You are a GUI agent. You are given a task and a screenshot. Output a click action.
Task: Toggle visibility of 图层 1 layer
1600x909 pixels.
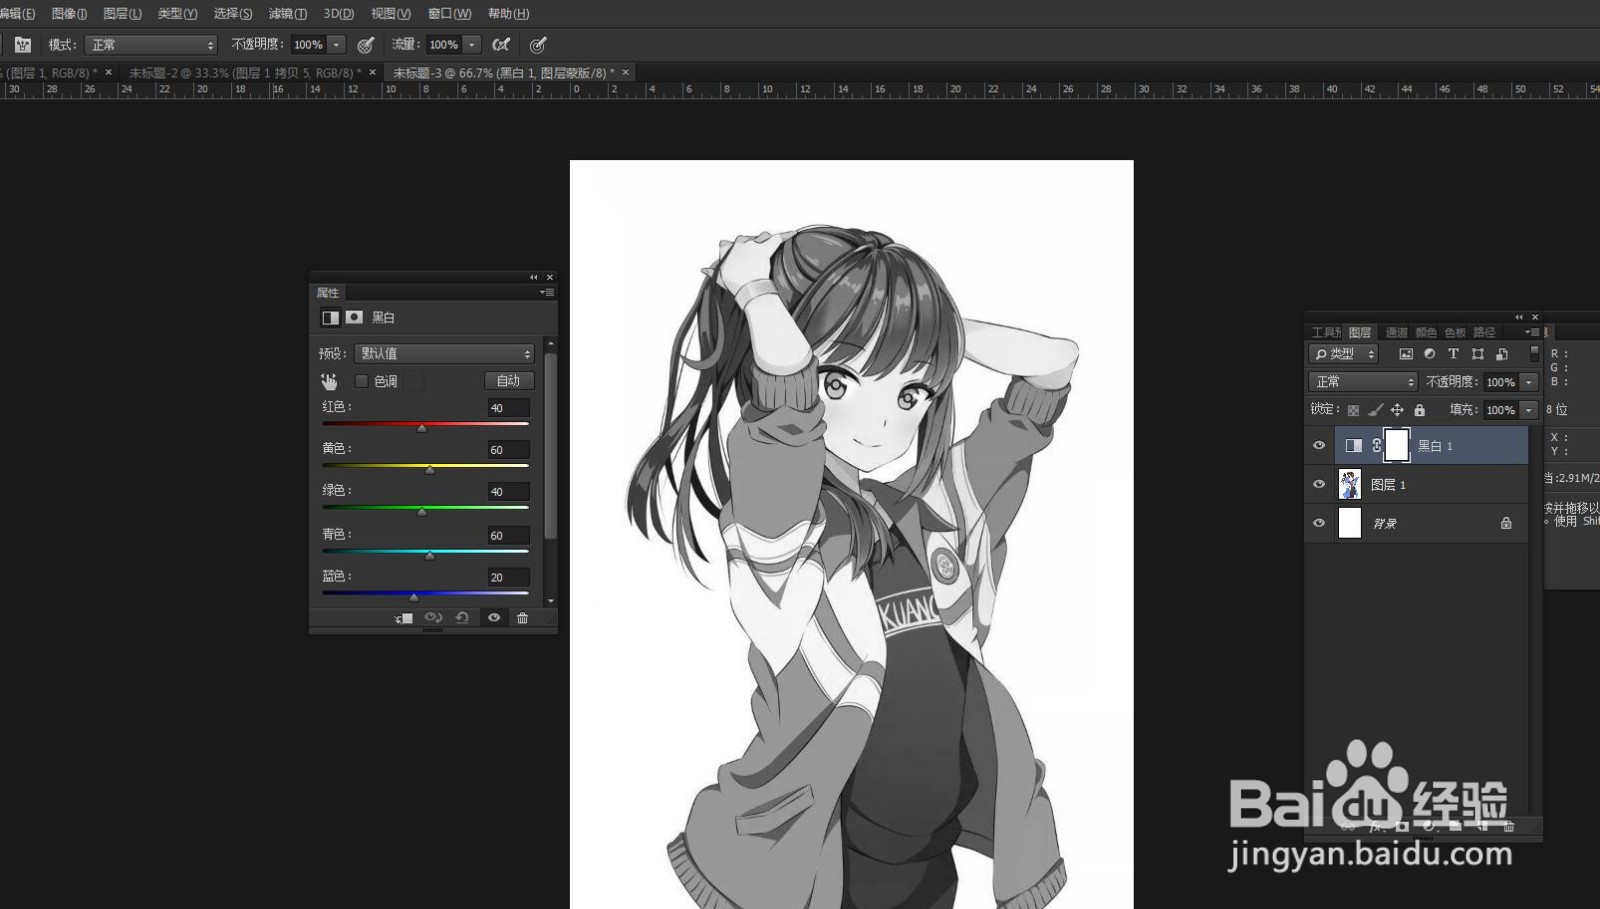[1319, 484]
